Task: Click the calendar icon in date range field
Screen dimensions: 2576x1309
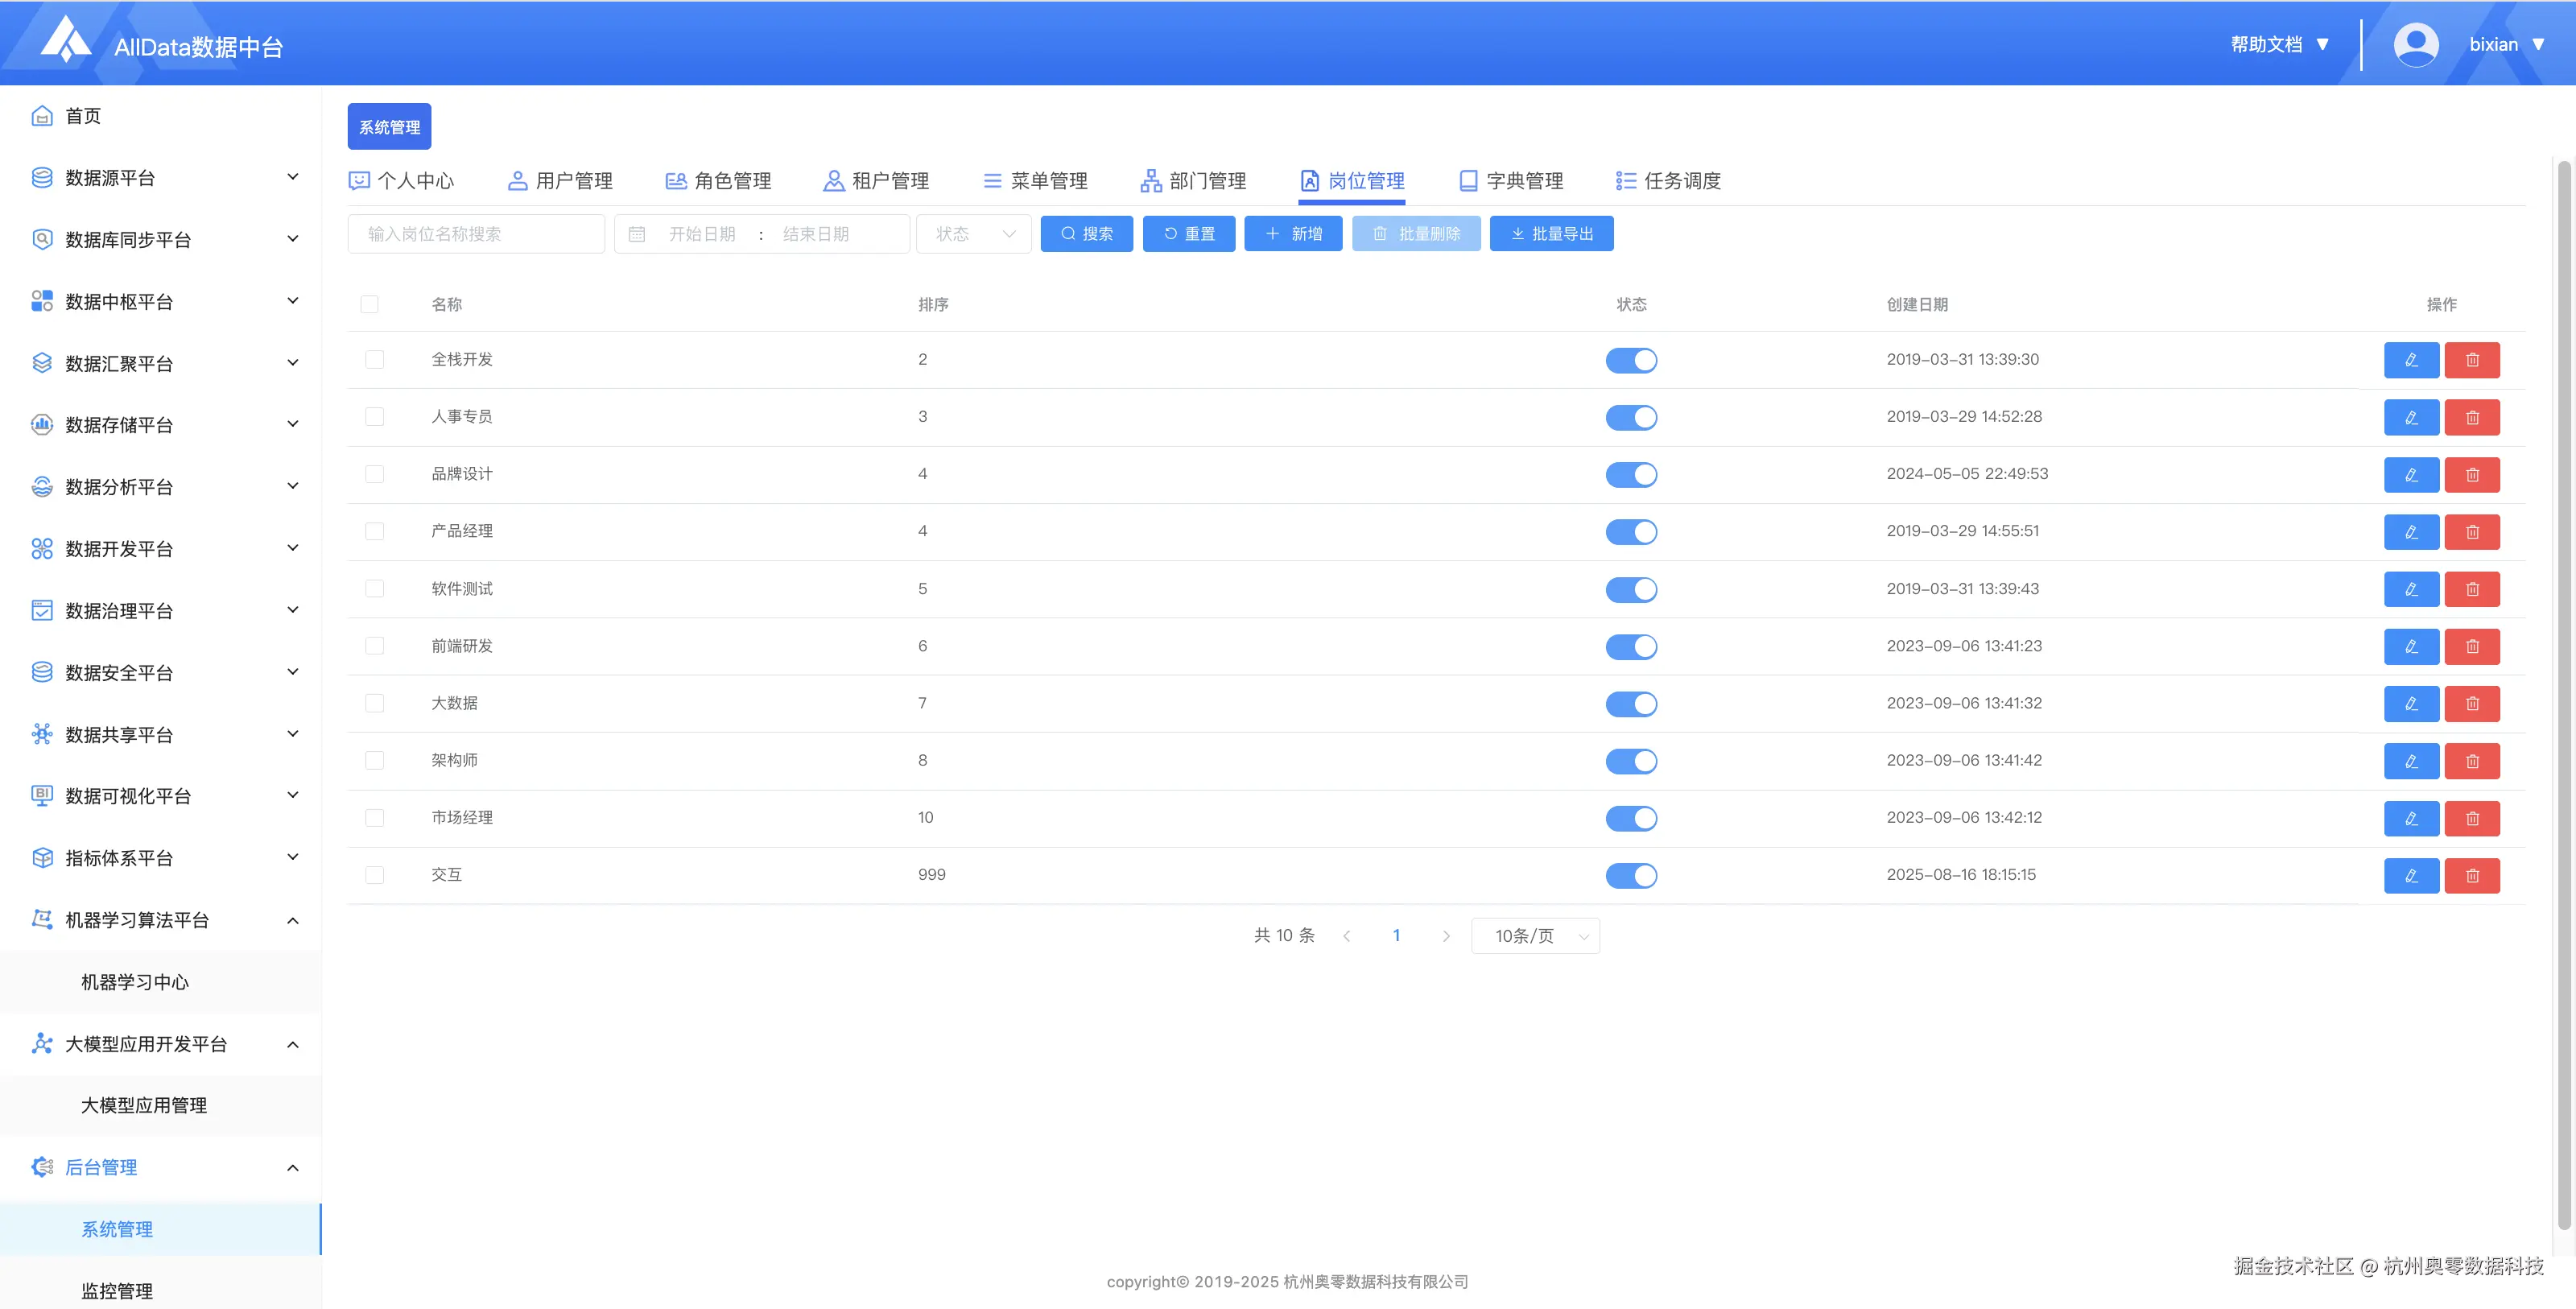Action: [637, 234]
